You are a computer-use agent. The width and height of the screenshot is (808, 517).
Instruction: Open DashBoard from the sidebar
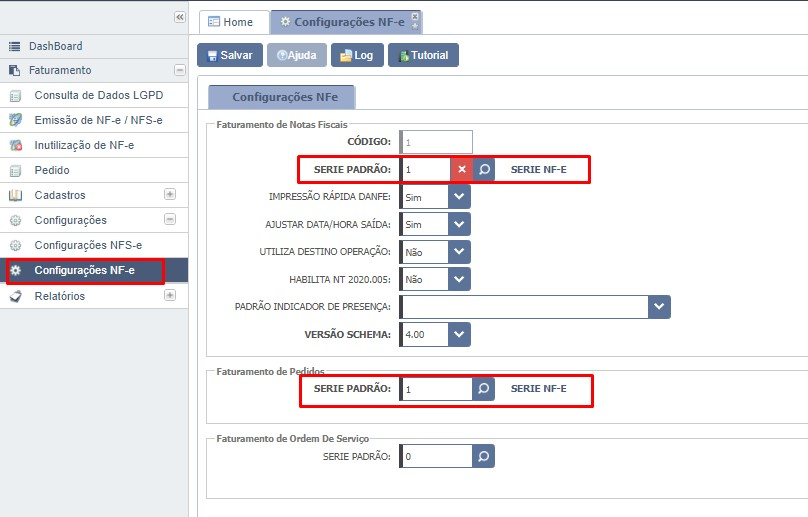coord(56,46)
